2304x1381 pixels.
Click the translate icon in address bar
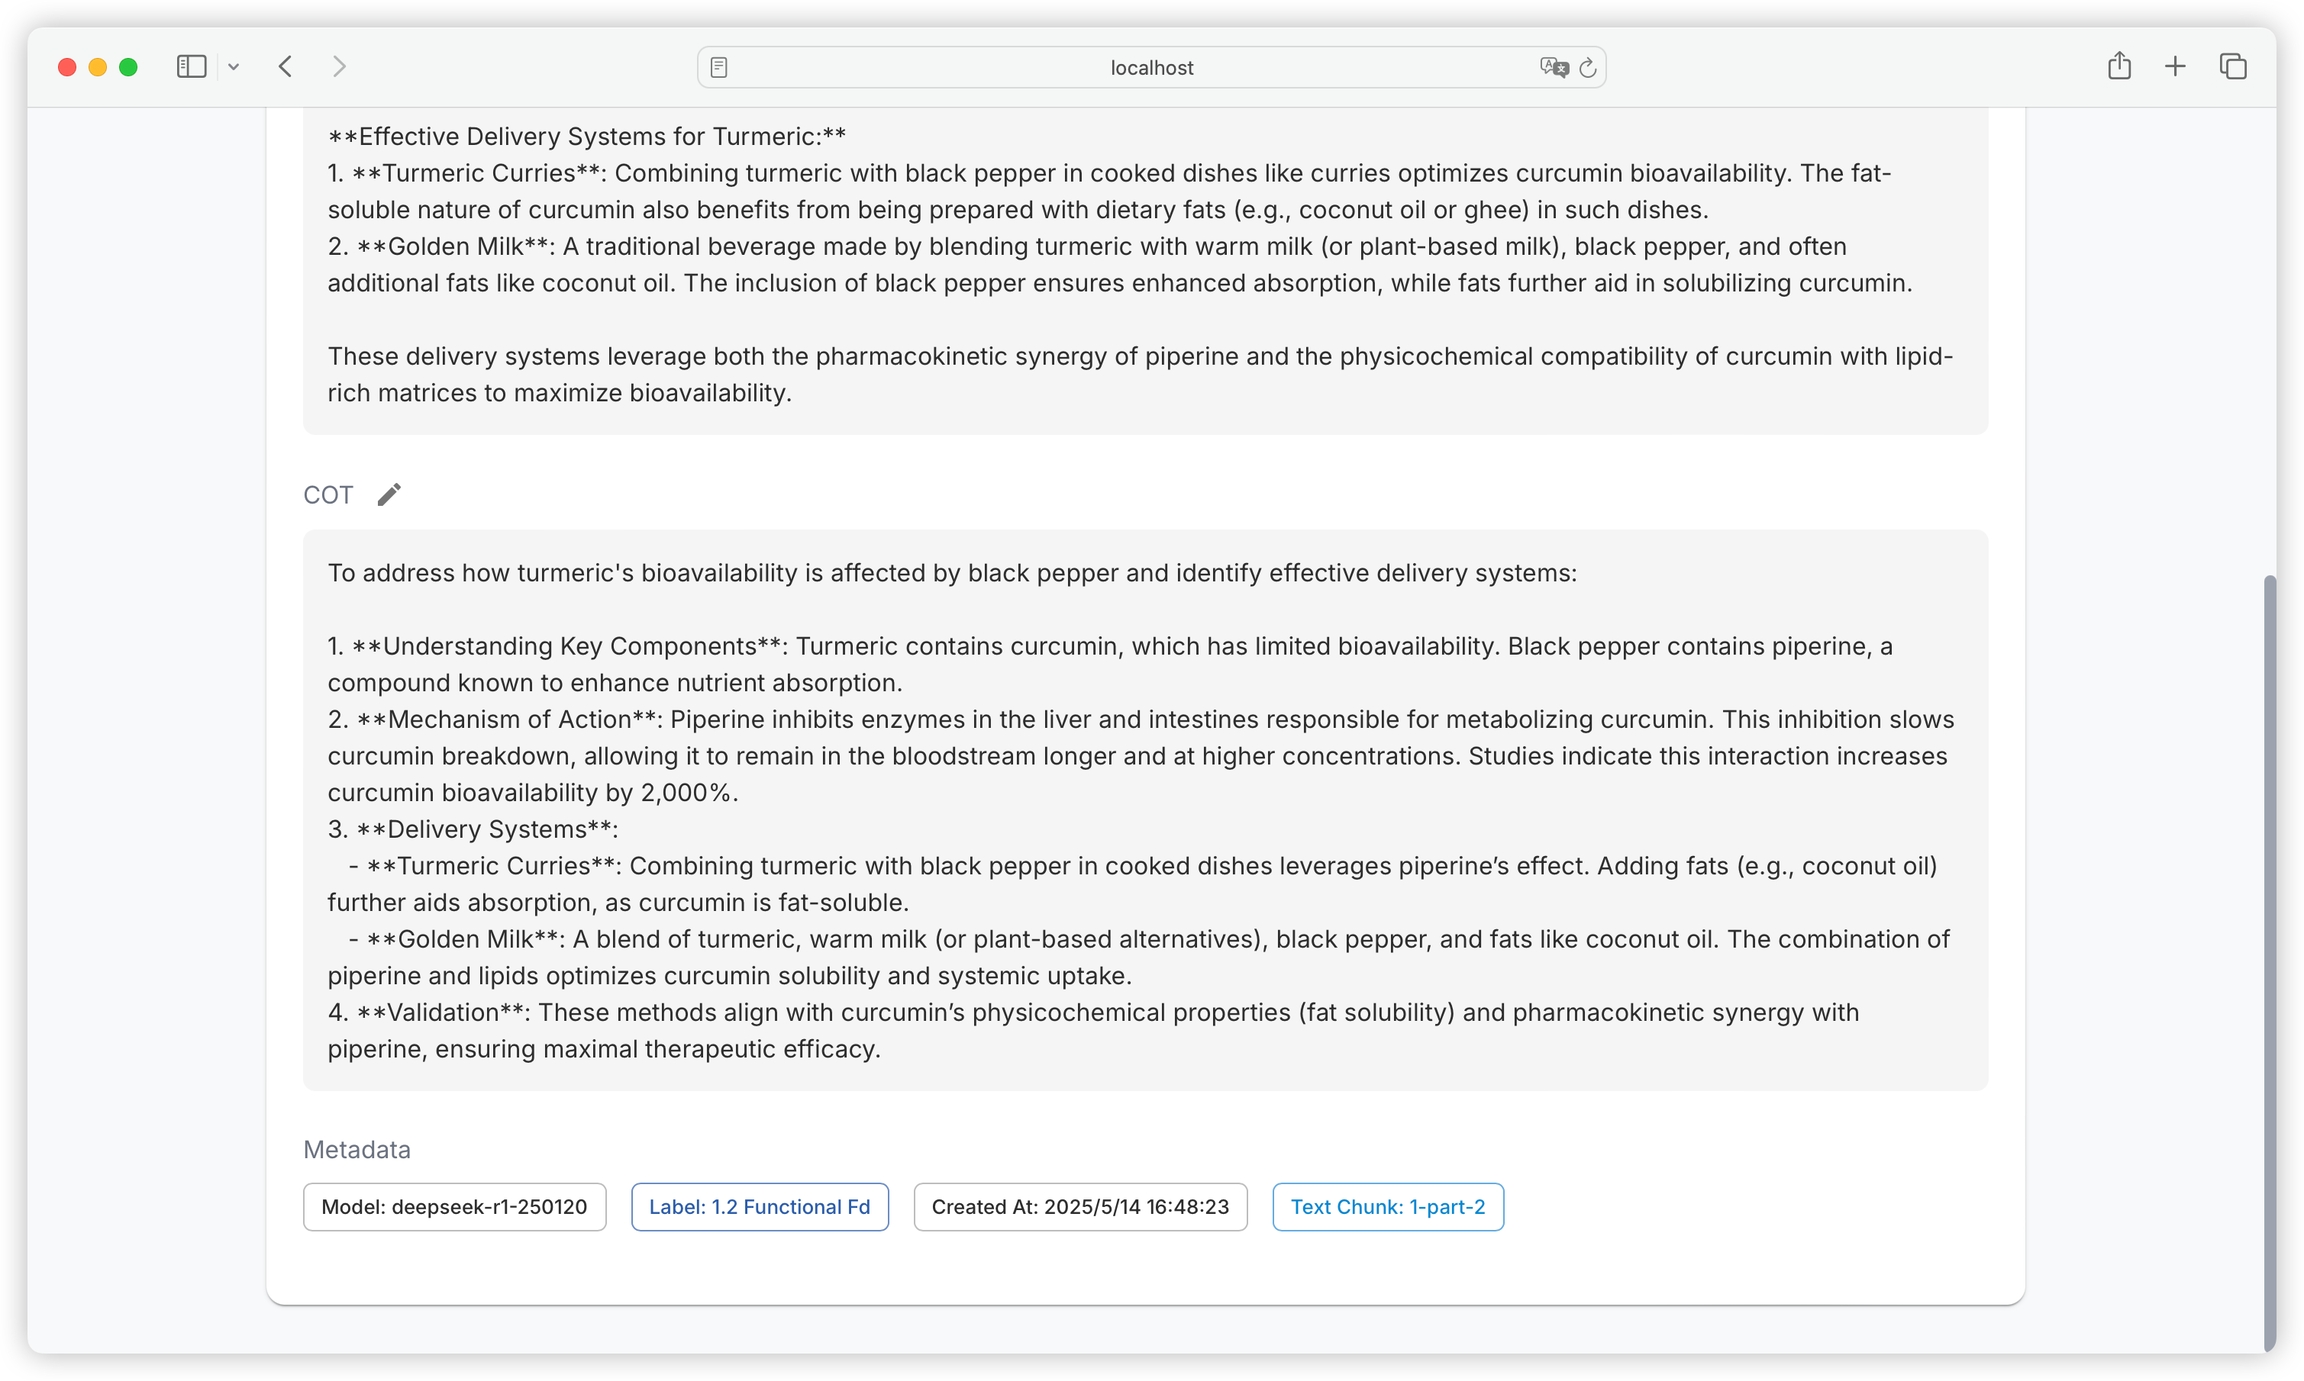coord(1553,67)
